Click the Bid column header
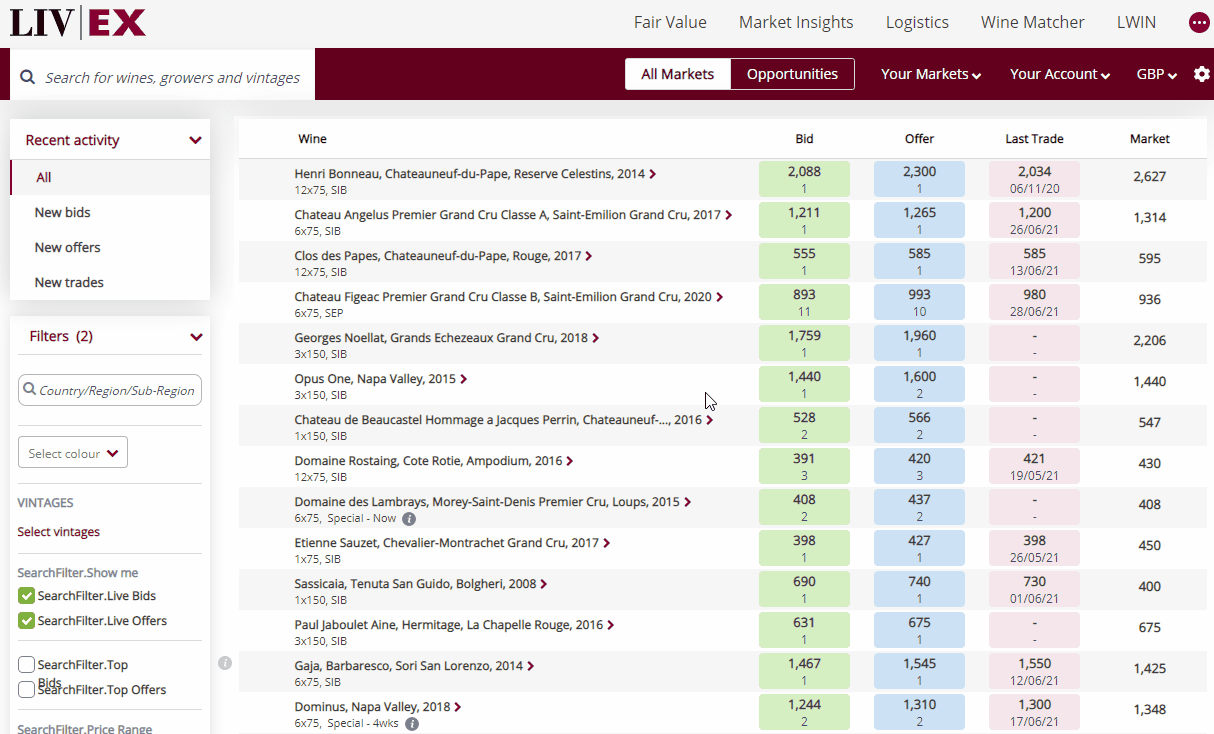This screenshot has height=734, width=1214. point(804,139)
